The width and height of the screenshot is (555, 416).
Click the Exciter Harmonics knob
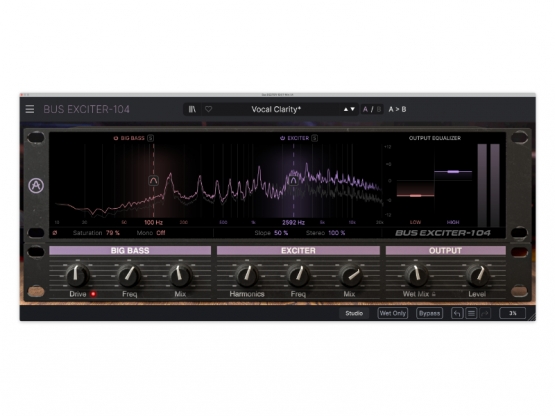pos(247,275)
